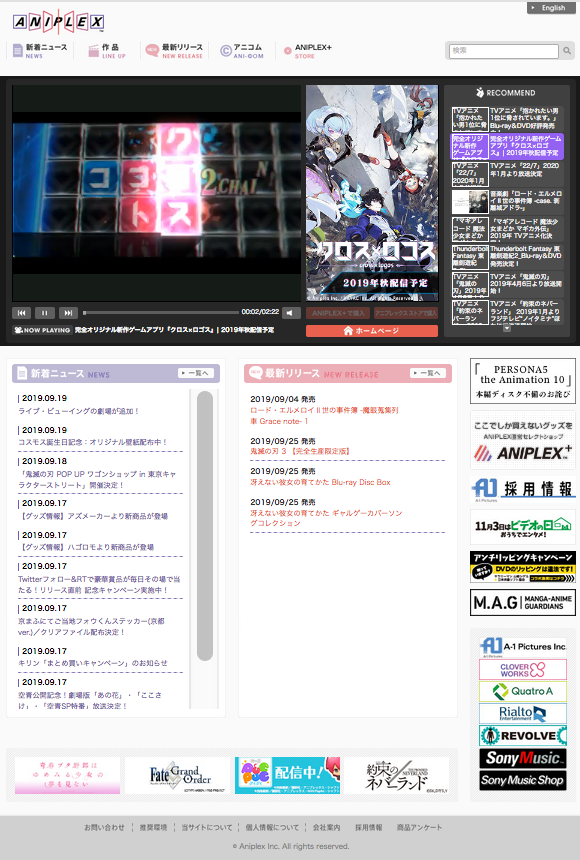Click the ANIPLEX logo
This screenshot has height=860, width=580.
58,22
